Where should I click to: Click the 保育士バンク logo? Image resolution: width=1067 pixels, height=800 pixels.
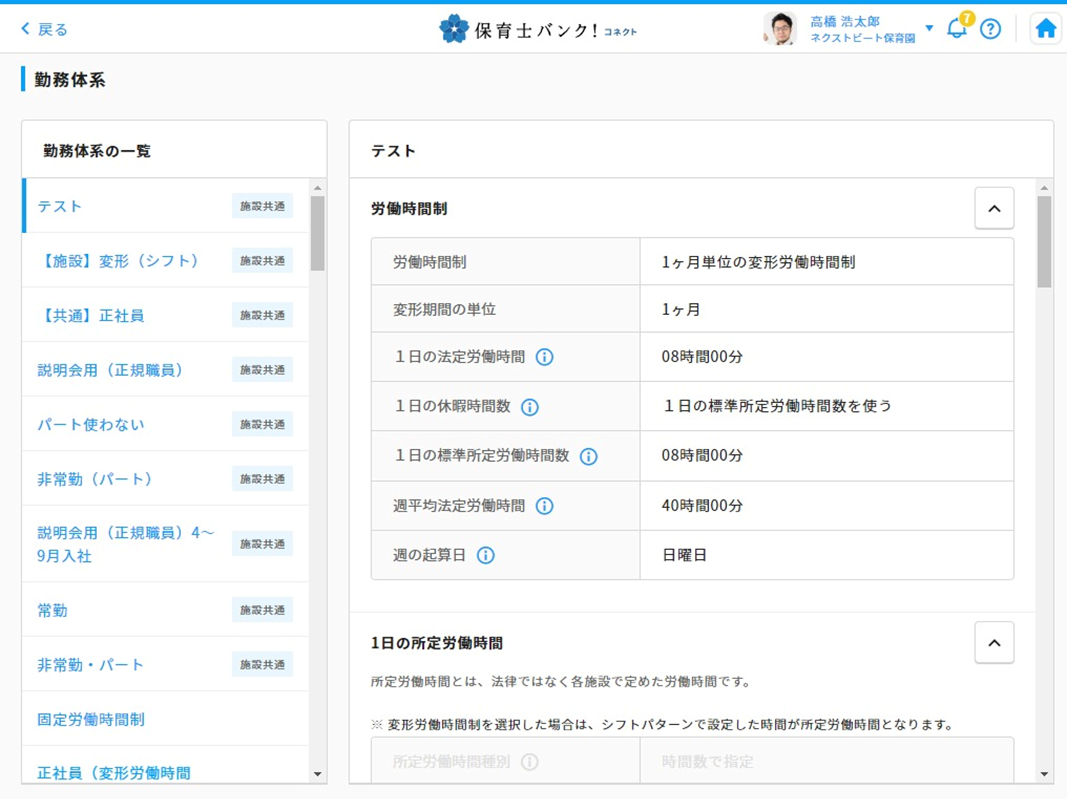tap(537, 29)
